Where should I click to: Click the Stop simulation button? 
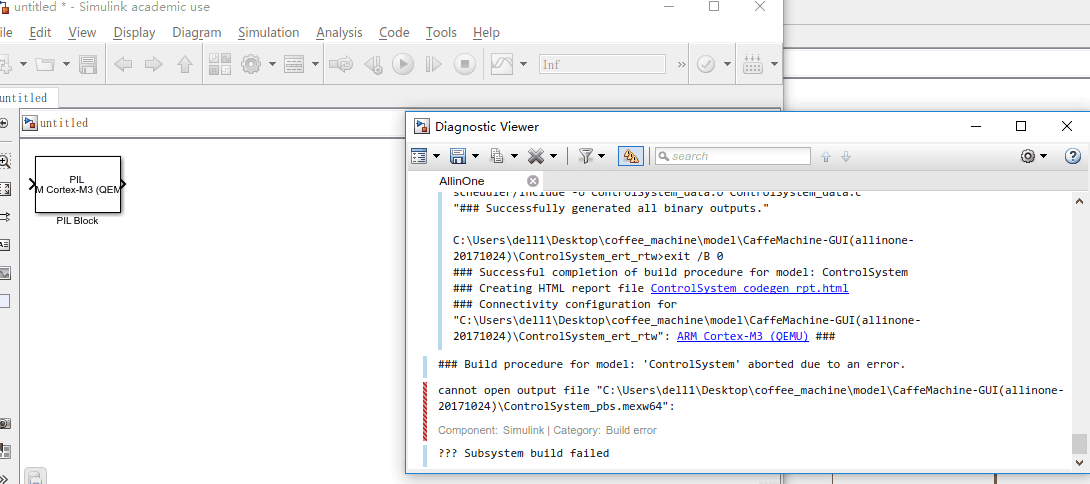point(464,65)
